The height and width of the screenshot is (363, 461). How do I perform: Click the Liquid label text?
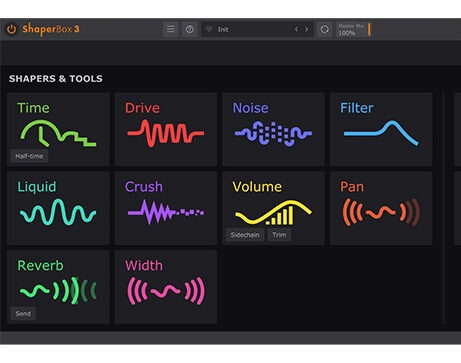pos(37,187)
